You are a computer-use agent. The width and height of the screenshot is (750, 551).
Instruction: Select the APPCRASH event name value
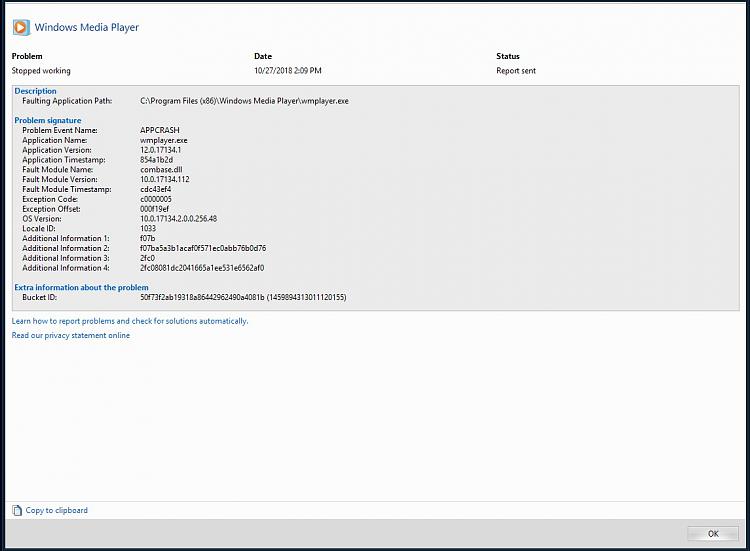(160, 130)
